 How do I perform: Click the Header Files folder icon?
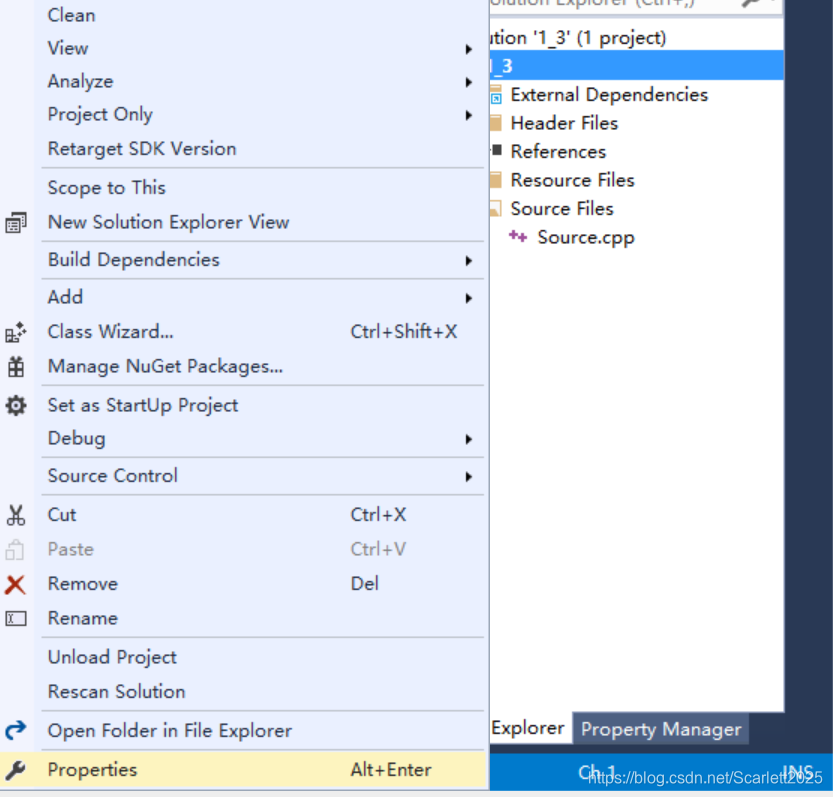[495, 123]
